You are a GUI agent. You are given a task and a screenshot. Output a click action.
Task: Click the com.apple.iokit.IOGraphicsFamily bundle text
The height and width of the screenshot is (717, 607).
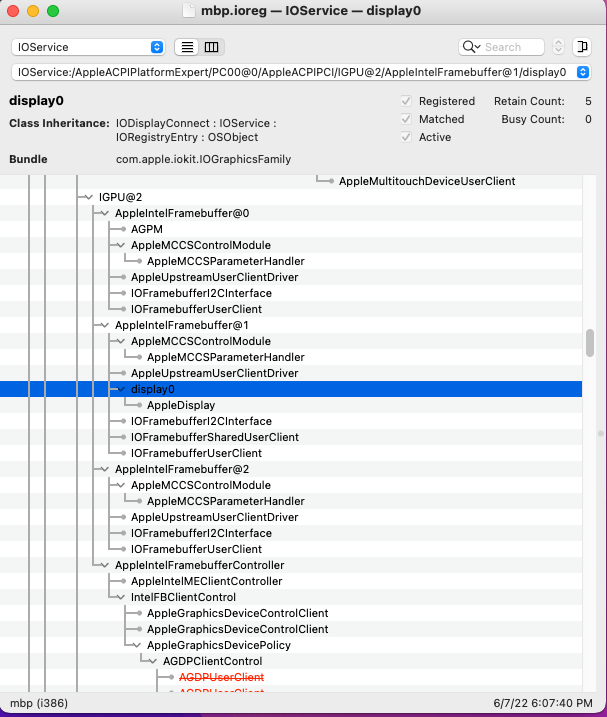pos(204,159)
